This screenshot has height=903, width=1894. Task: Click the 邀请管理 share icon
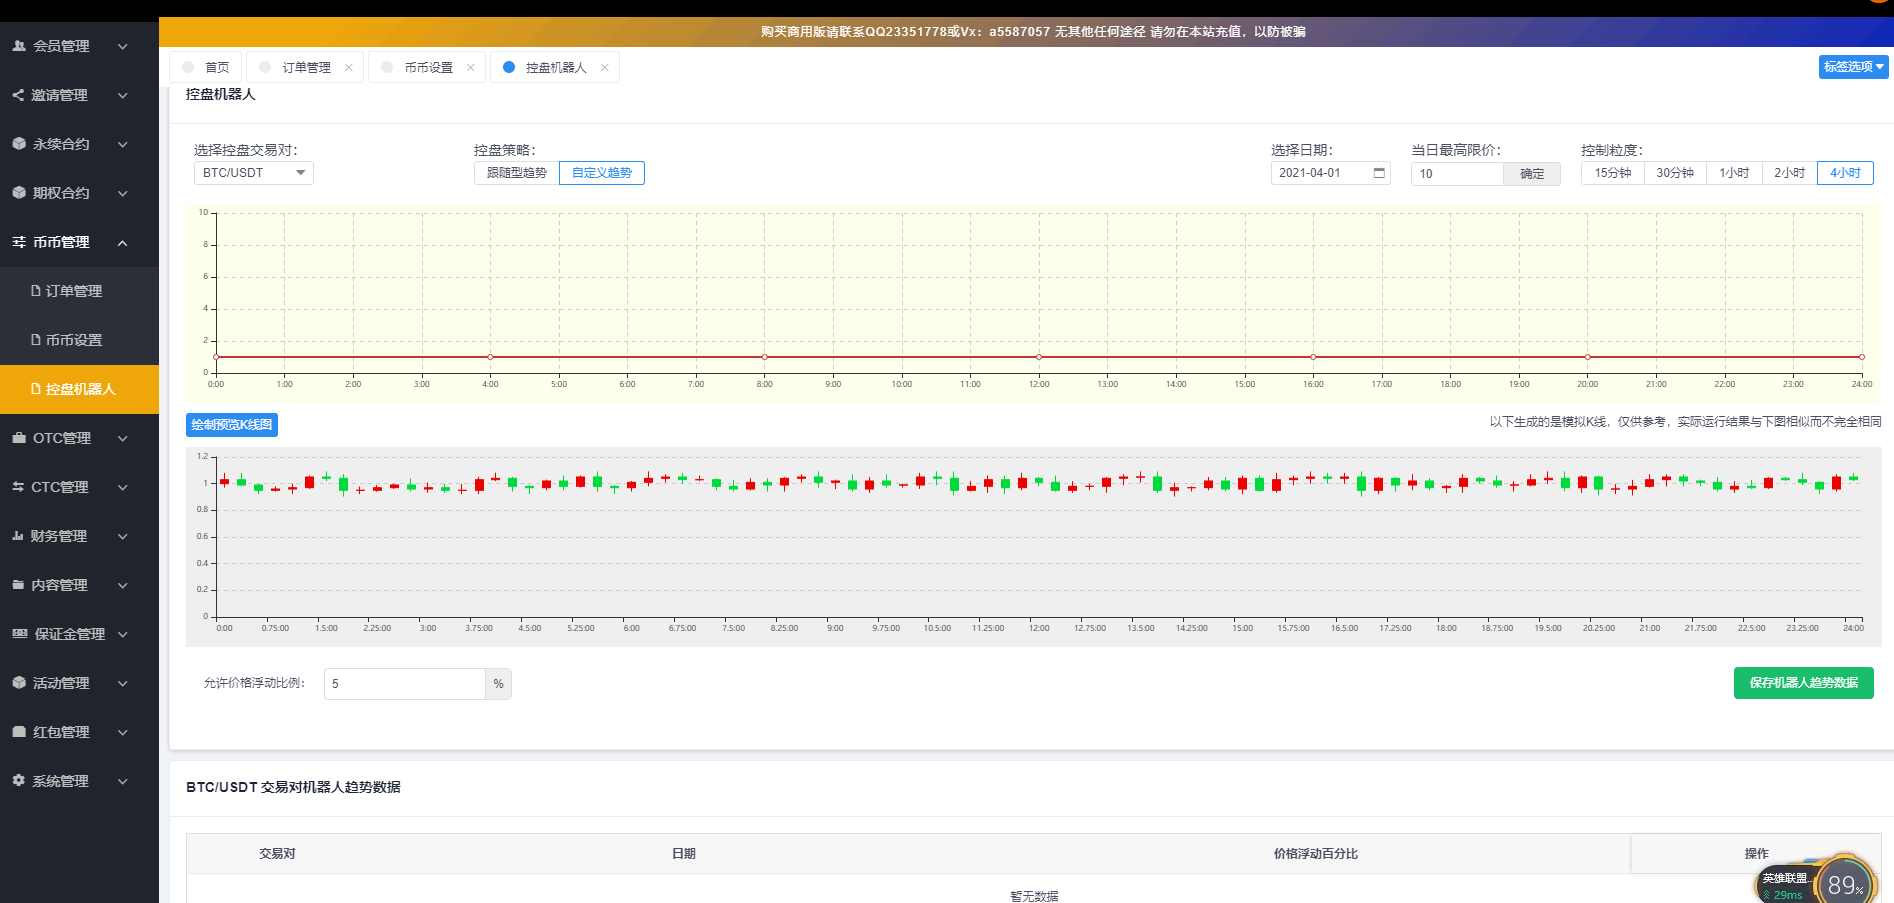[18, 95]
